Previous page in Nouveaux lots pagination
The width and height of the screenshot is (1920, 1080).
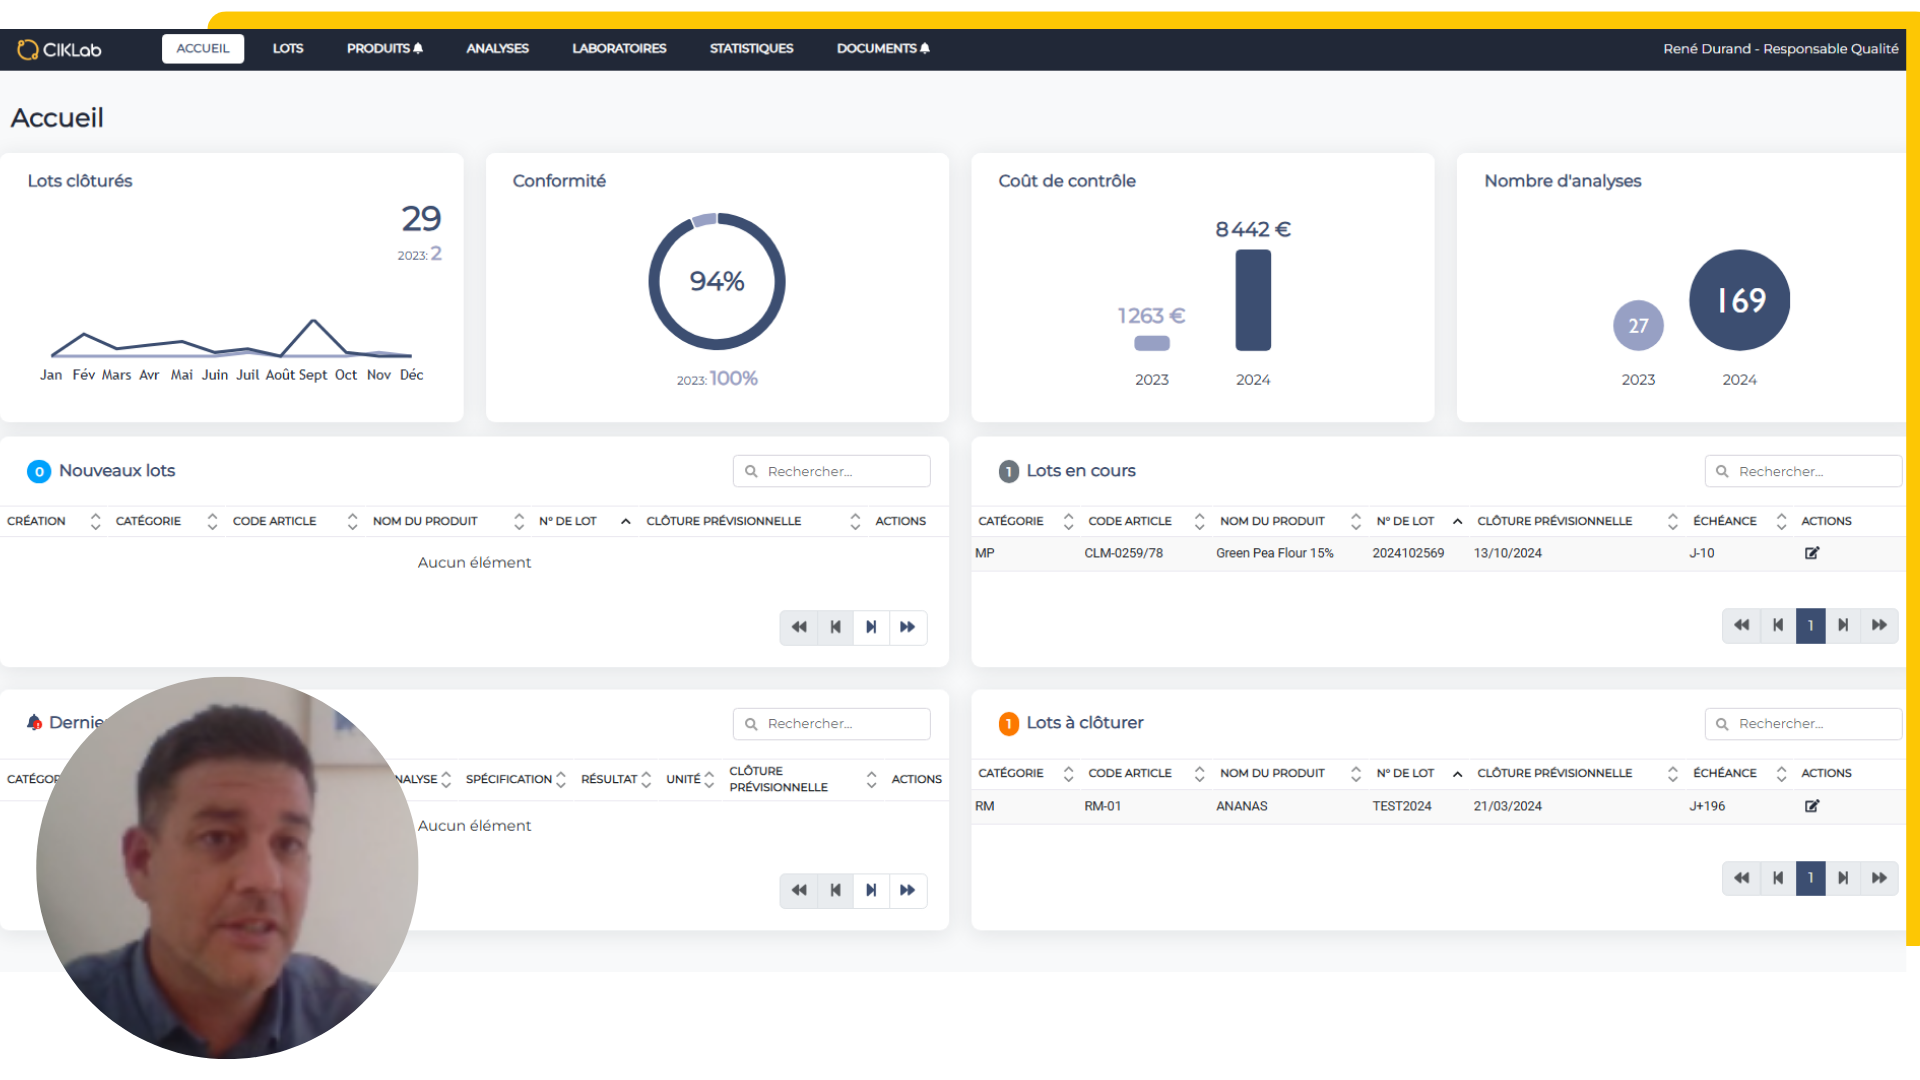835,627
